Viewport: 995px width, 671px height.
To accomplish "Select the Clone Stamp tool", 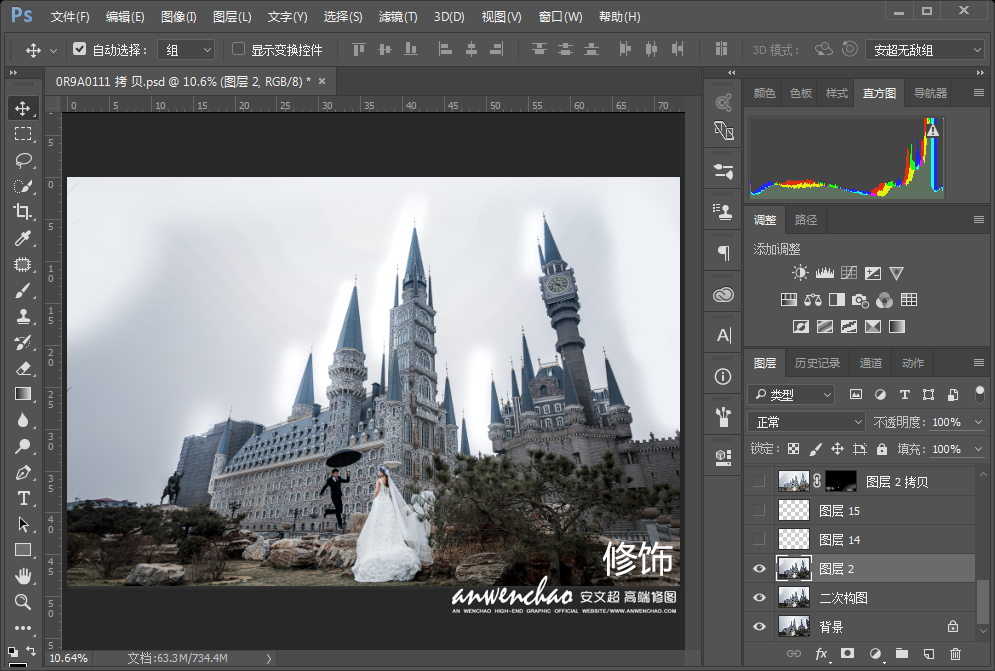I will point(23,316).
